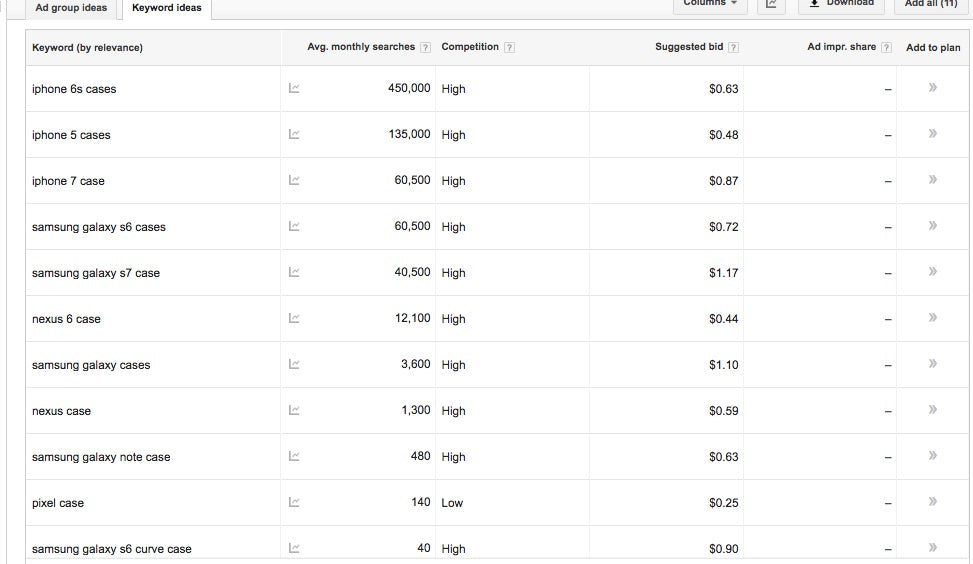Select the iphone 7 case keyword
This screenshot has width=973, height=564.
(x=68, y=181)
